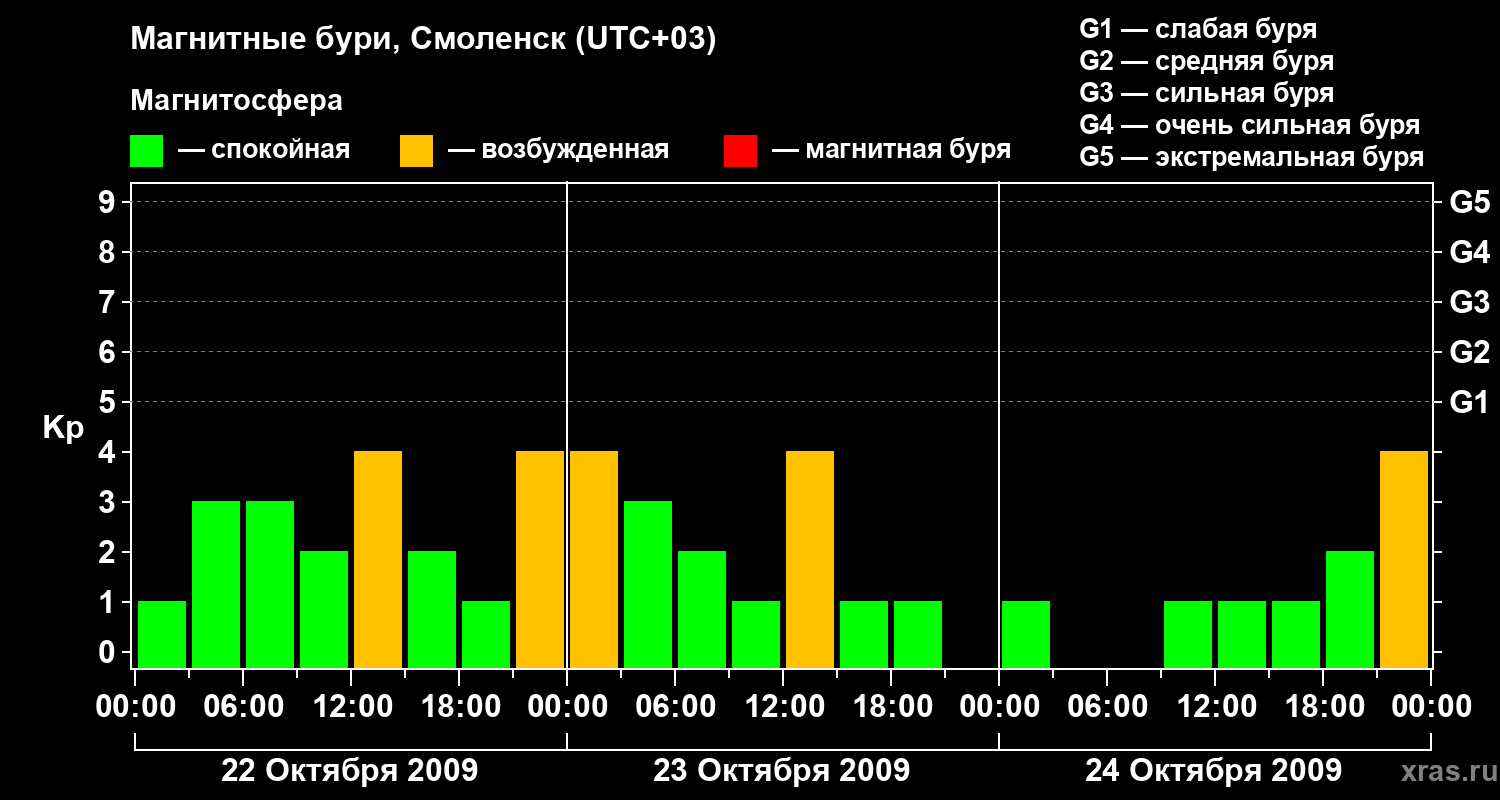Click the green 'спокойная' legend swatch
Image resolution: width=1500 pixels, height=800 pixels.
click(x=147, y=151)
